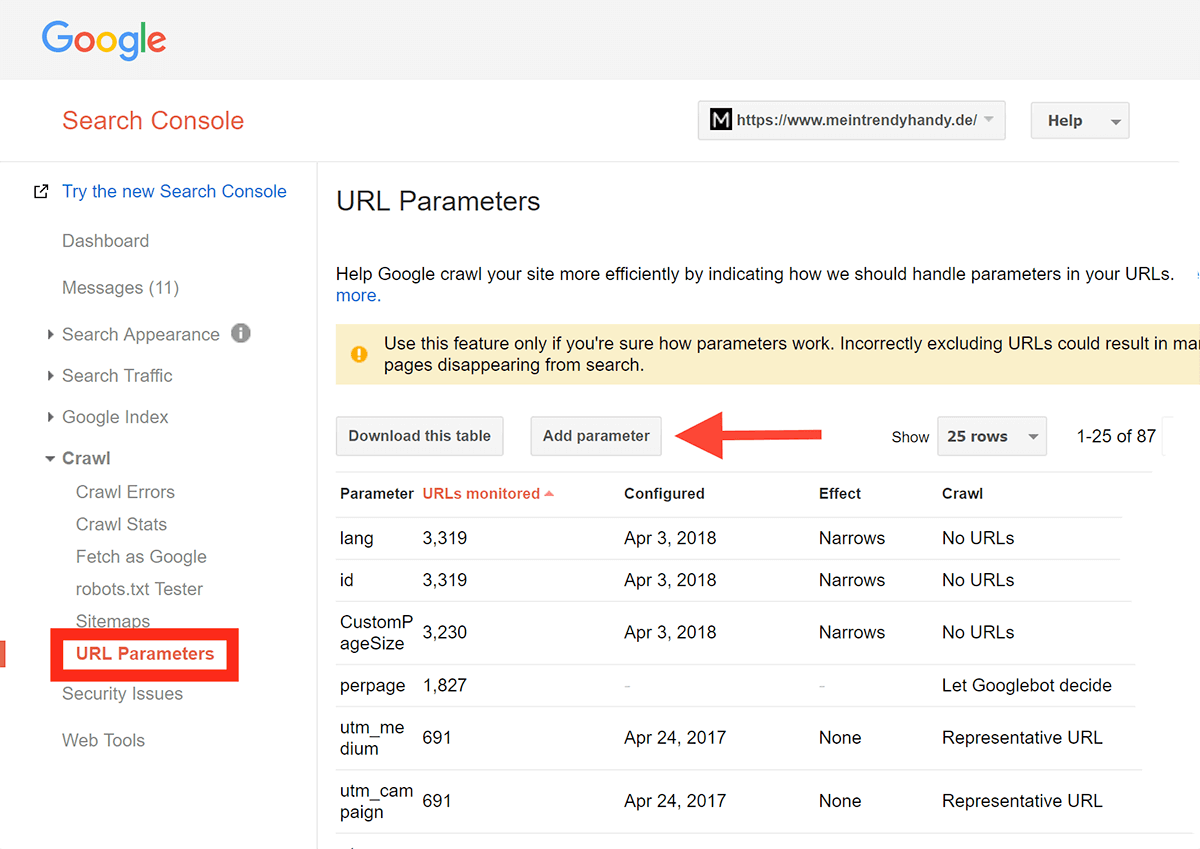Open the meintrendyhandy.de property dropdown
This screenshot has width=1200, height=849.
coord(851,120)
